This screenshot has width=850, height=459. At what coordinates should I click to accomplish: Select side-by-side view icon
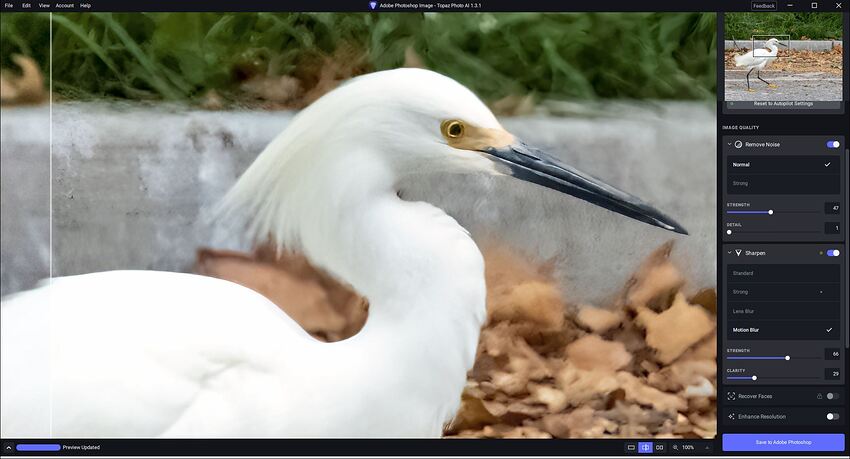[x=659, y=447]
